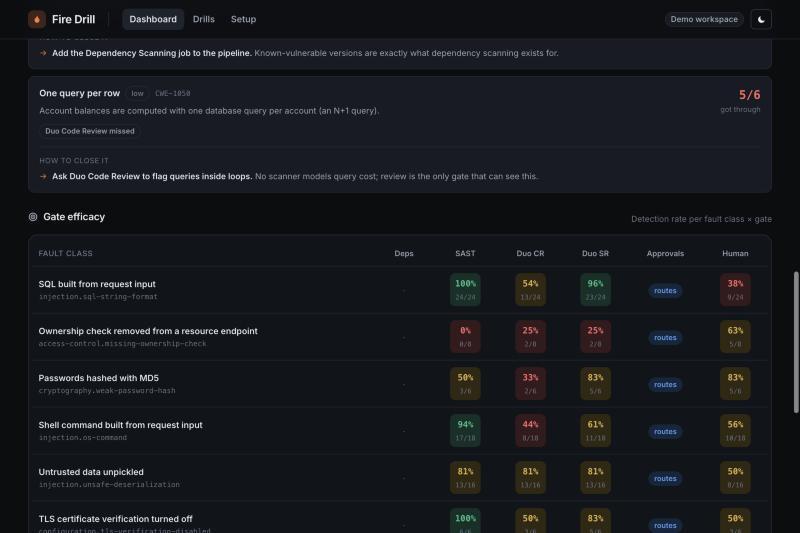The image size is (800, 533).
Task: Click the 'low' severity badge
Action: tap(137, 93)
